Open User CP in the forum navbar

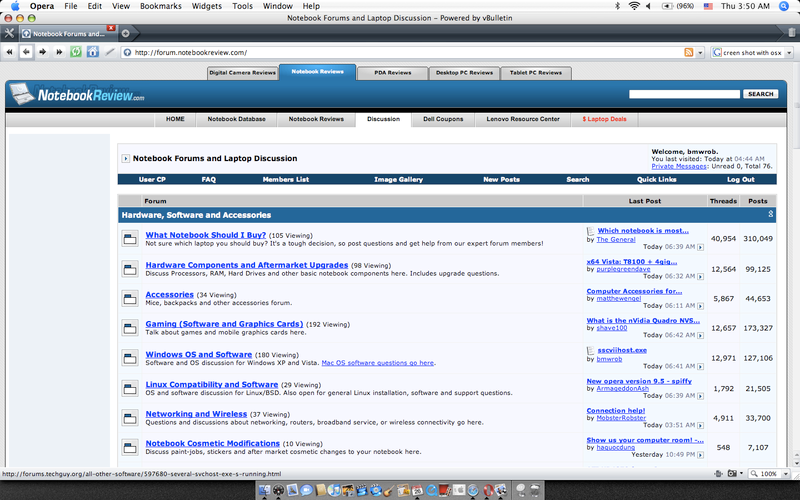[152, 180]
